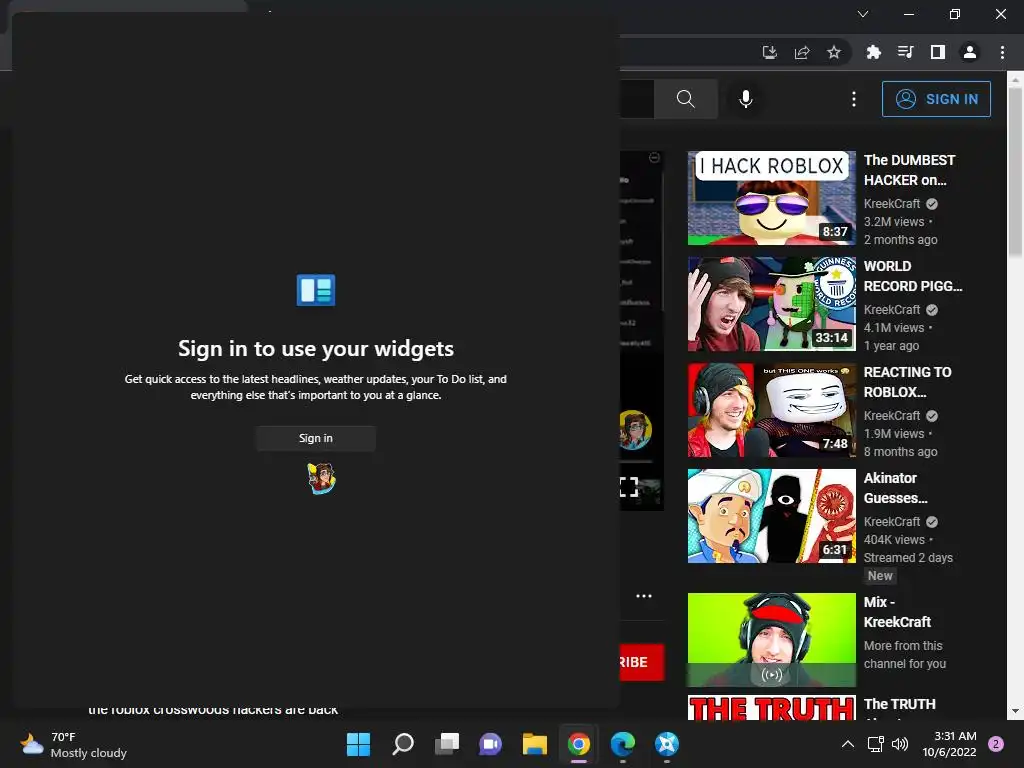Open Windows Start menu
Viewport: 1024px width, 768px height.
pyautogui.click(x=358, y=744)
